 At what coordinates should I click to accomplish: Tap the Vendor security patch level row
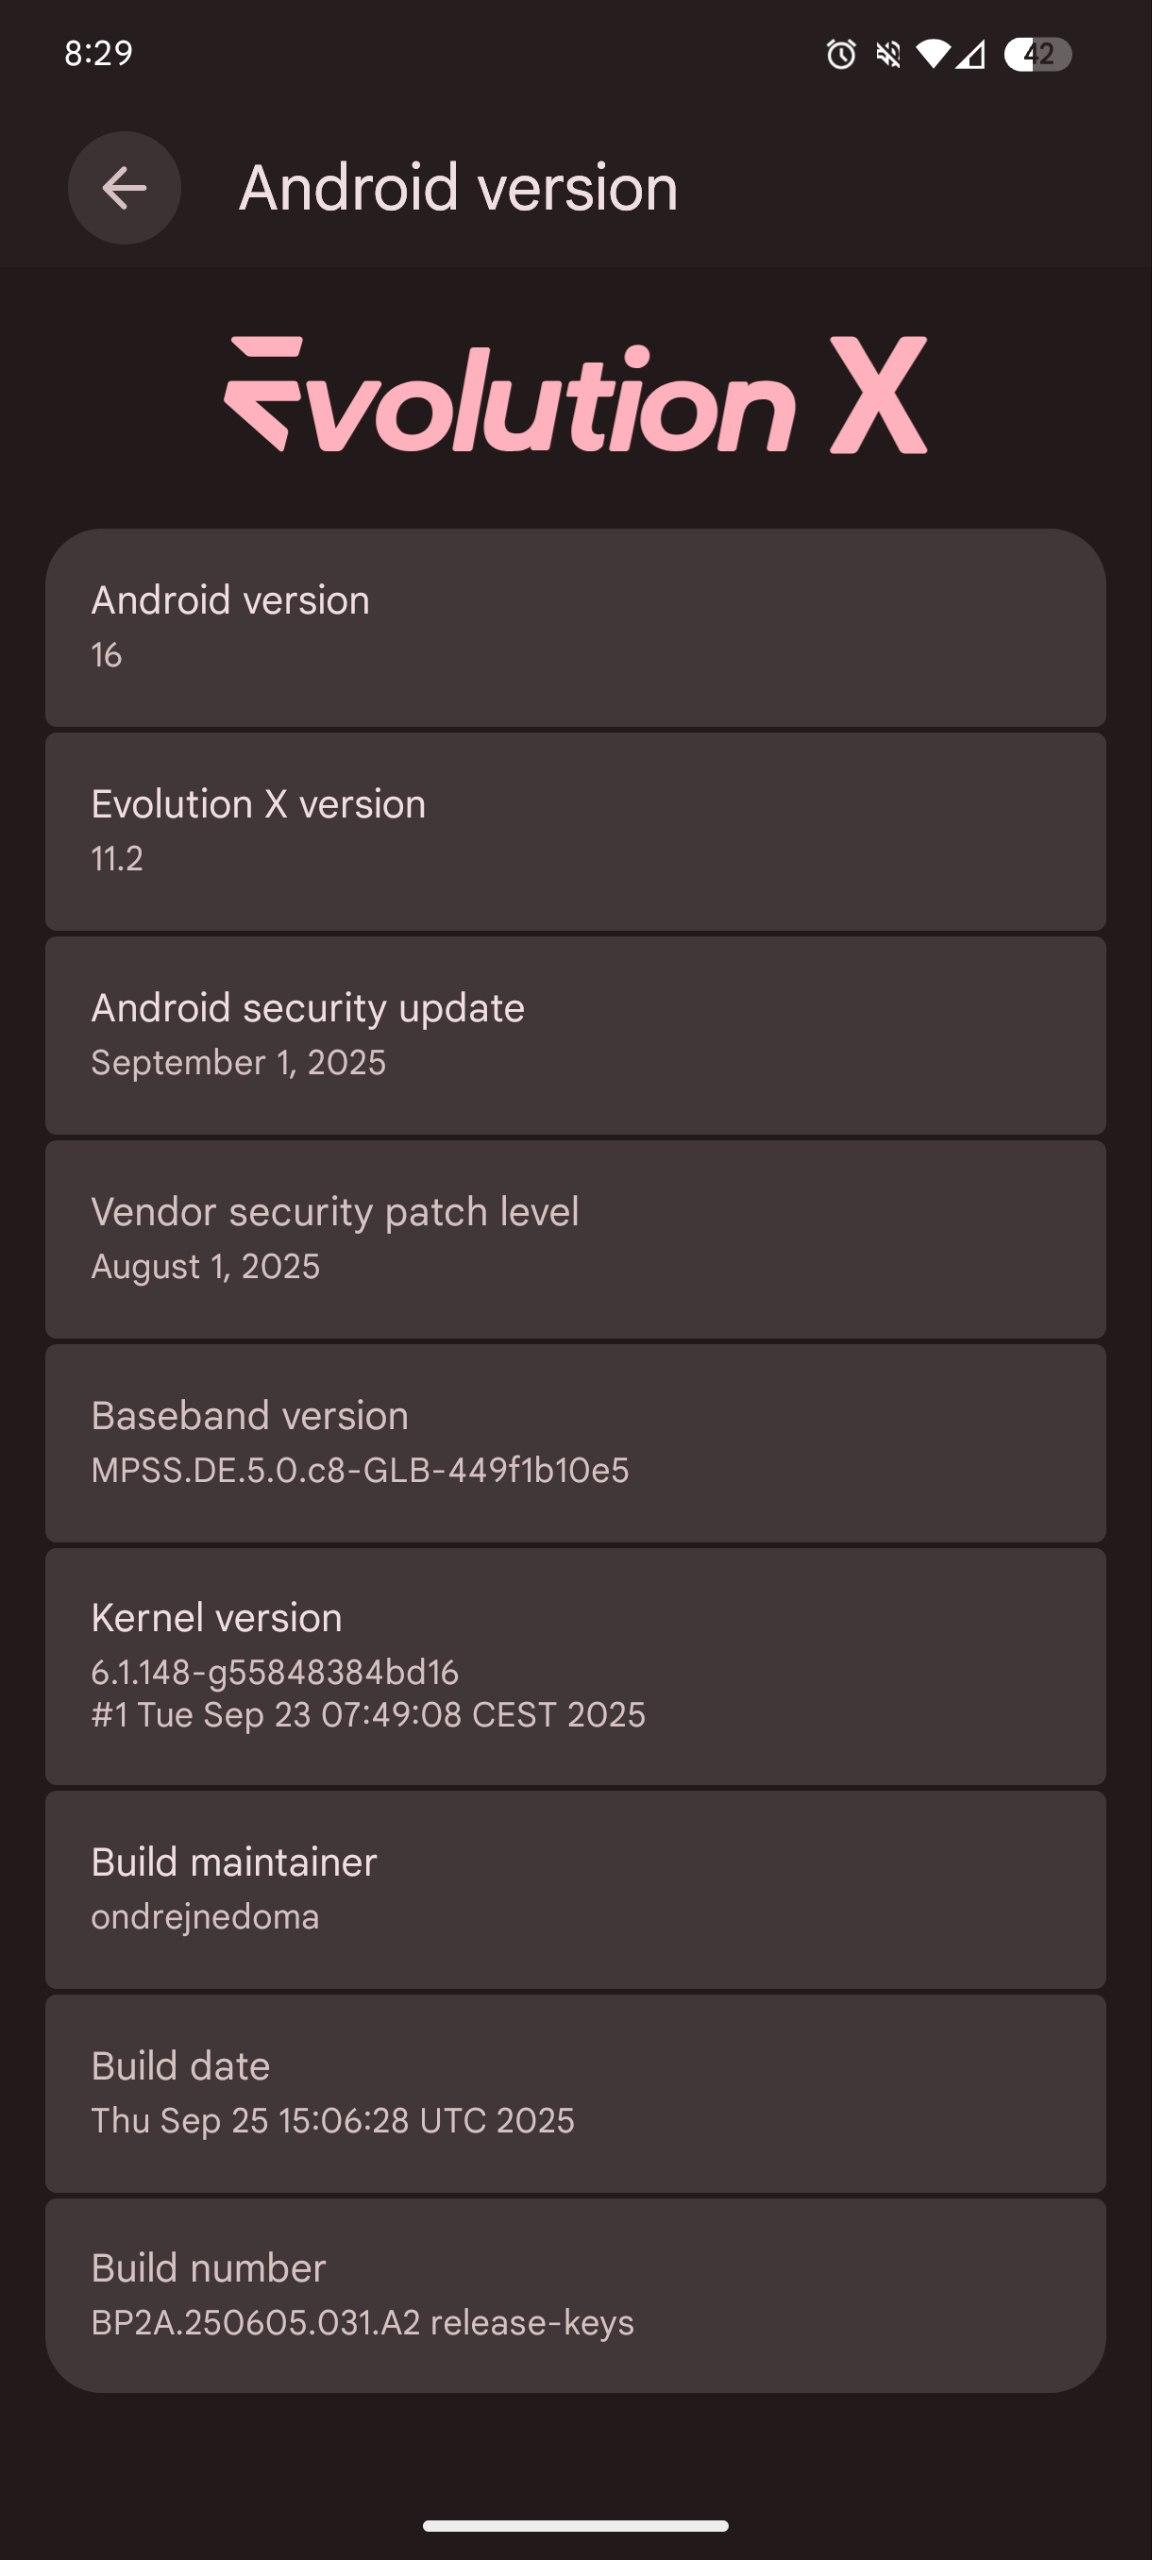click(x=575, y=1239)
